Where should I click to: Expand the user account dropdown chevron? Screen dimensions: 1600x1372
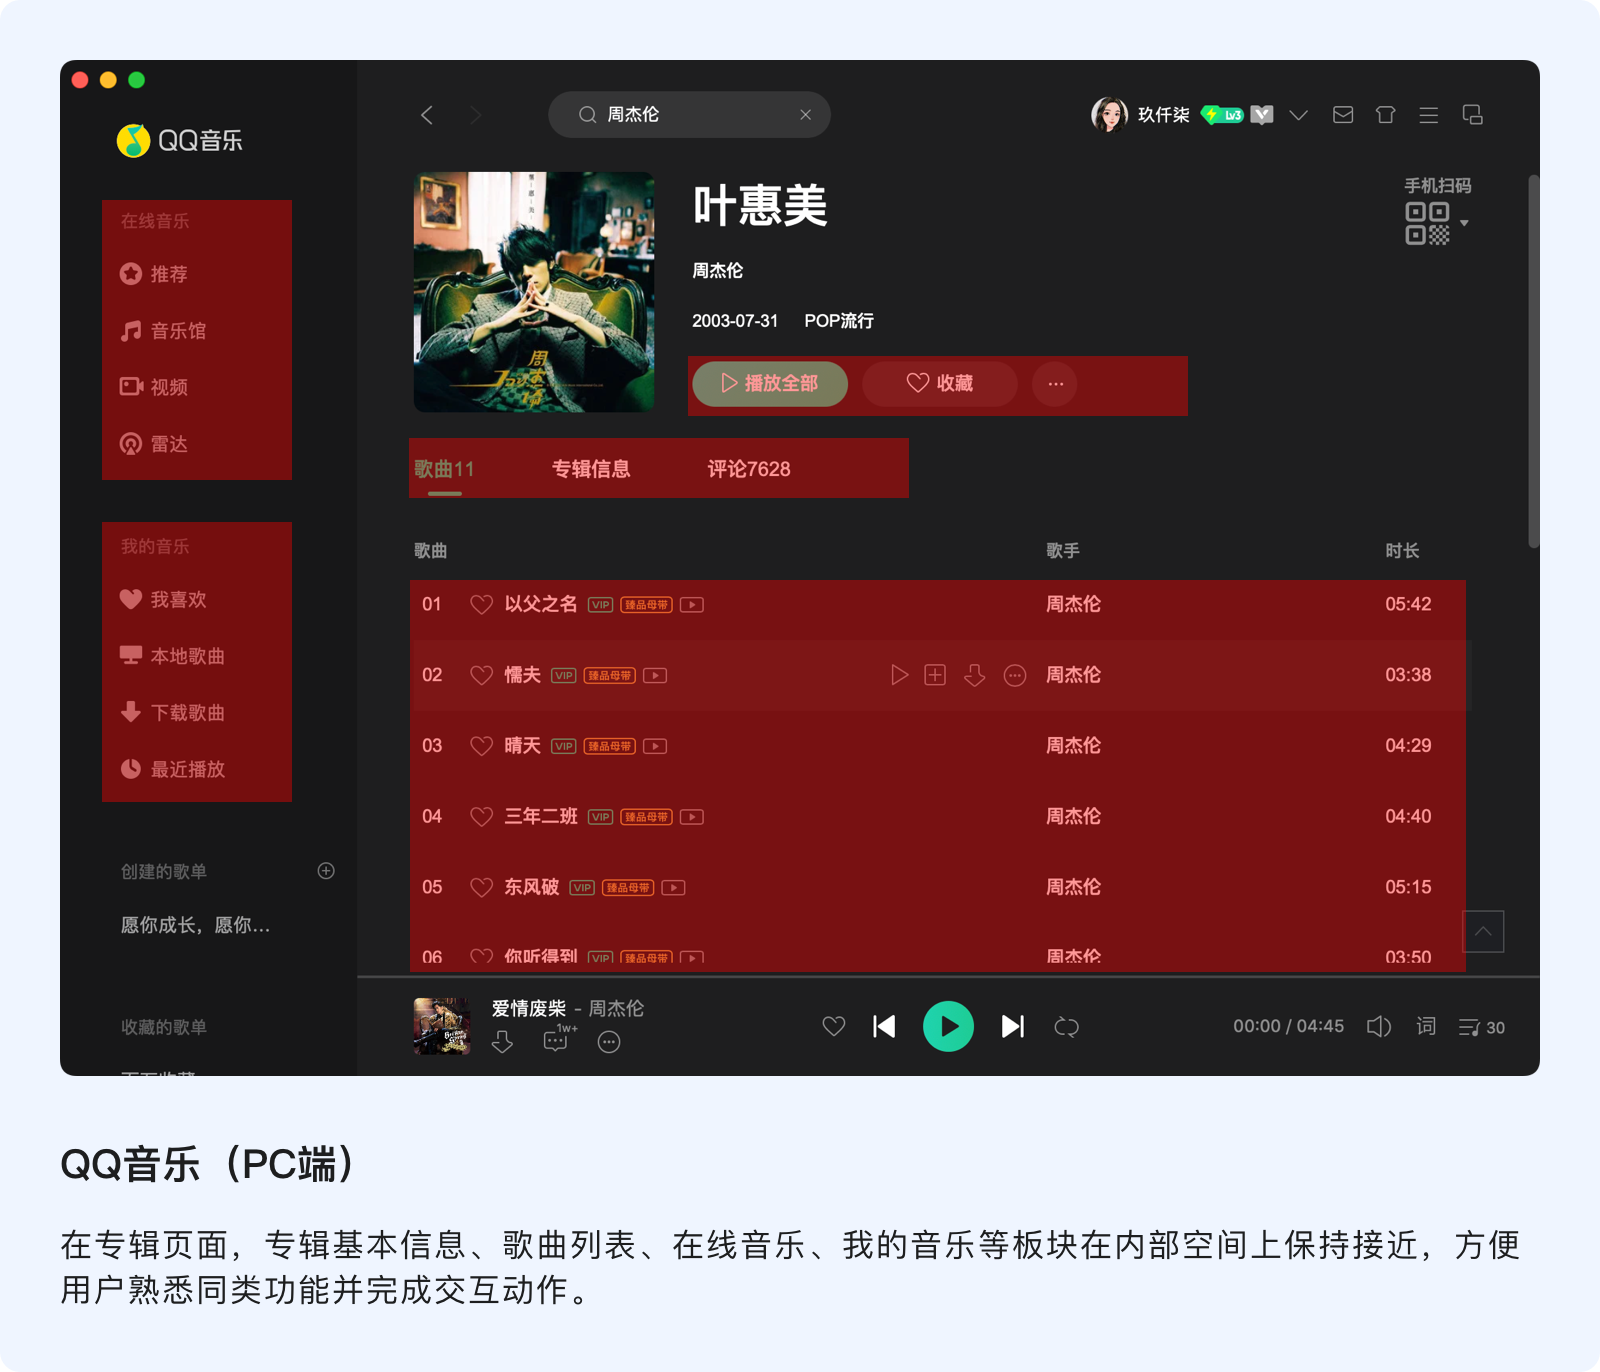click(1298, 115)
